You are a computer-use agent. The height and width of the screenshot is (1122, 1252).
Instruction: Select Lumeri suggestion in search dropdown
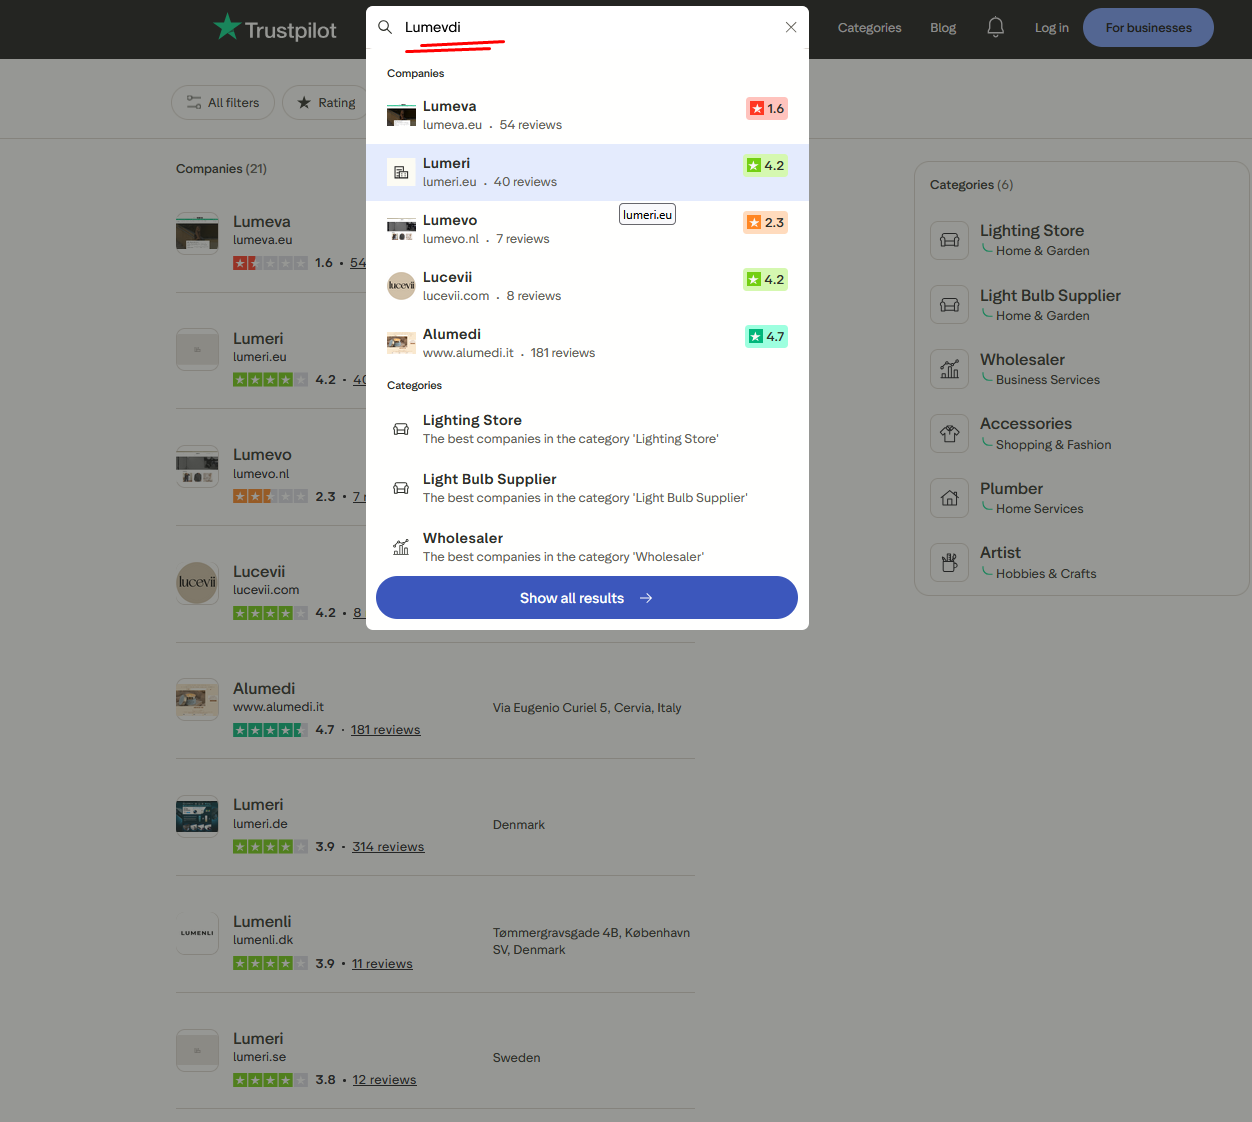[x=587, y=172]
